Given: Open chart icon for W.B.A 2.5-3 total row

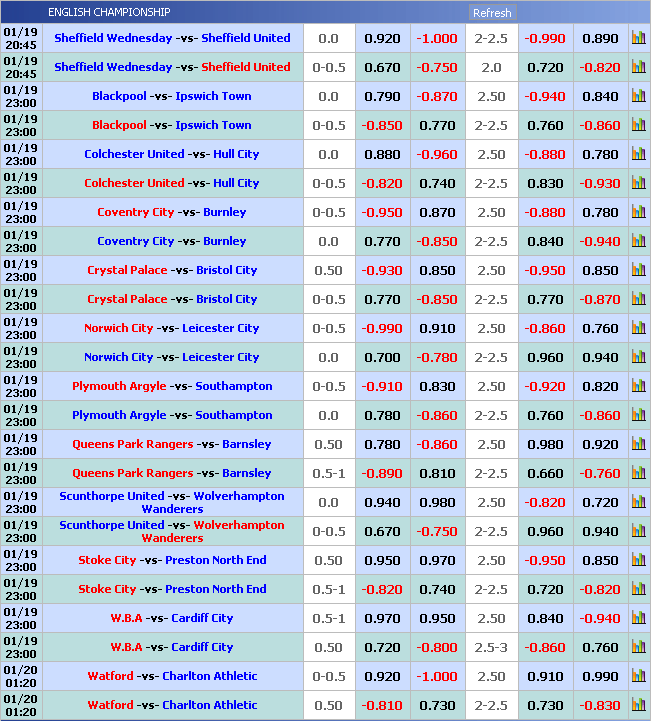Looking at the screenshot, I should (x=638, y=648).
